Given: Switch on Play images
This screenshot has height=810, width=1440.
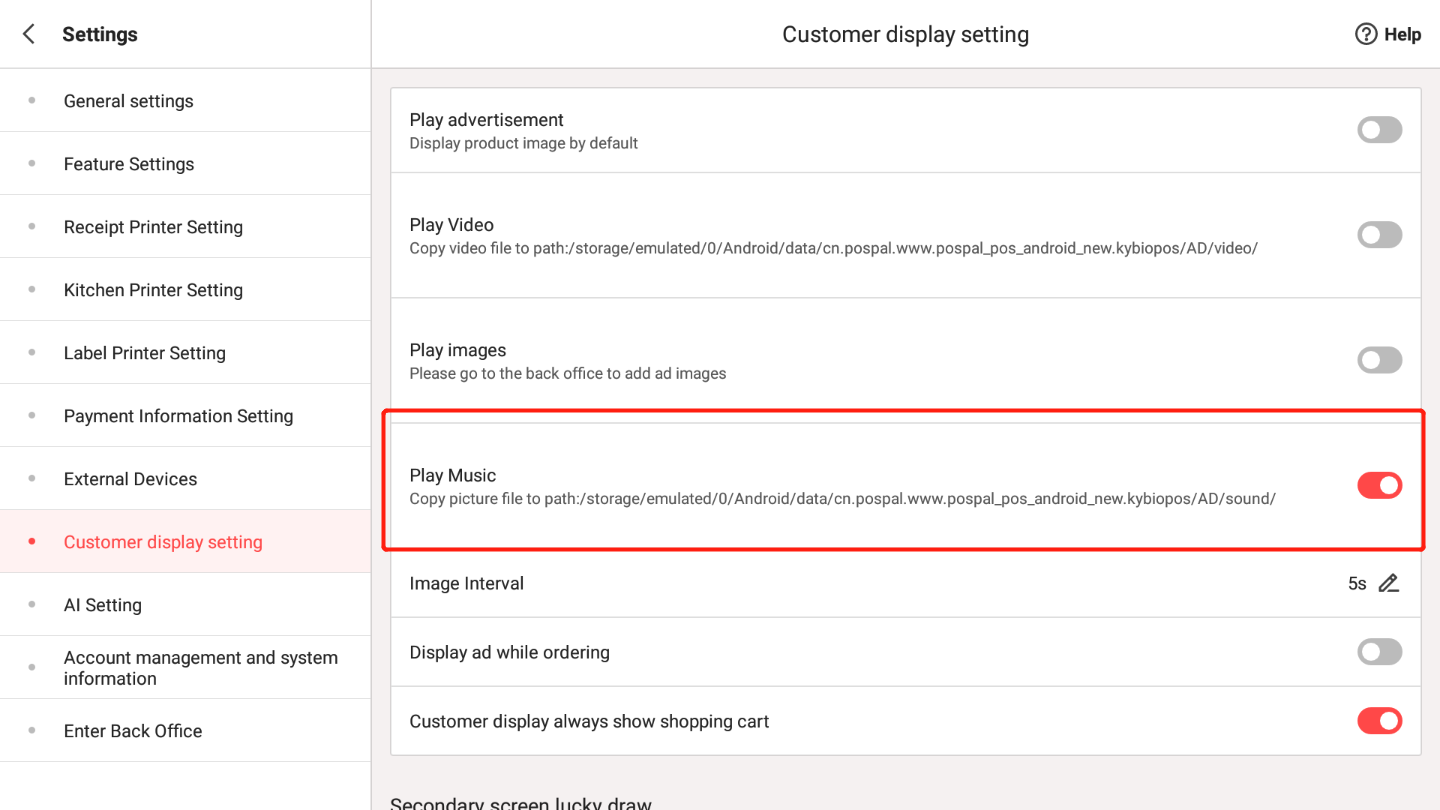Looking at the screenshot, I should pyautogui.click(x=1380, y=360).
